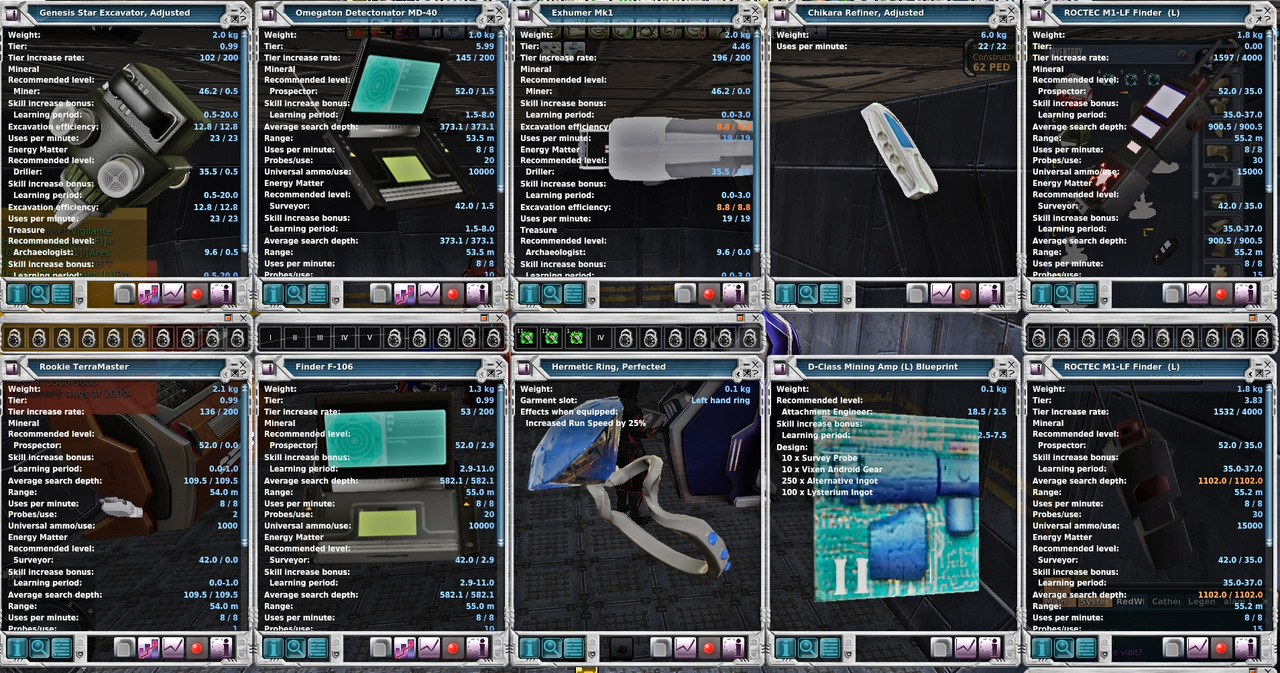Open magnifier inspect icon in Exhumer Mk1 window

552,294
